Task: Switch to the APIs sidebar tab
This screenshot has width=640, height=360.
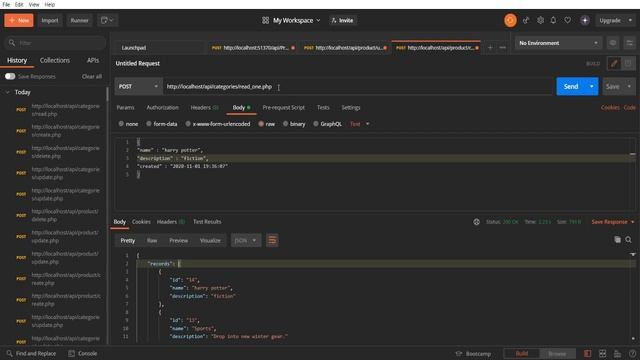Action: pyautogui.click(x=93, y=60)
